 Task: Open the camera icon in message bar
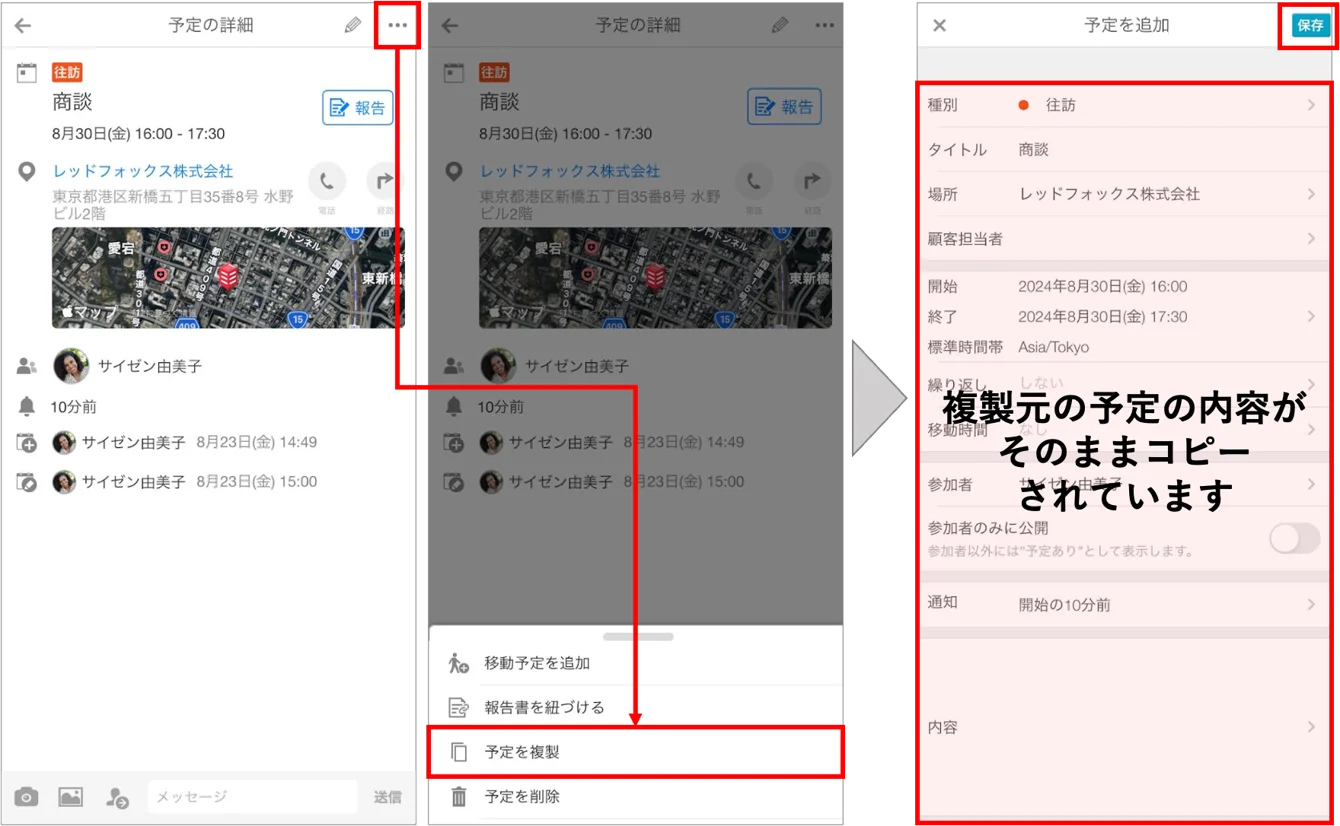coord(27,797)
